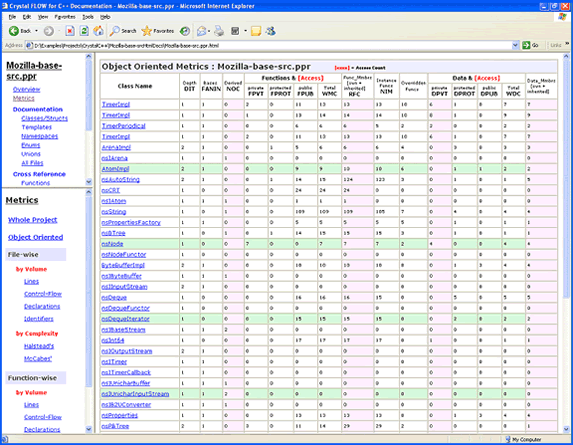Open the McCabes' complexity link
573x445 pixels.
pos(38,359)
